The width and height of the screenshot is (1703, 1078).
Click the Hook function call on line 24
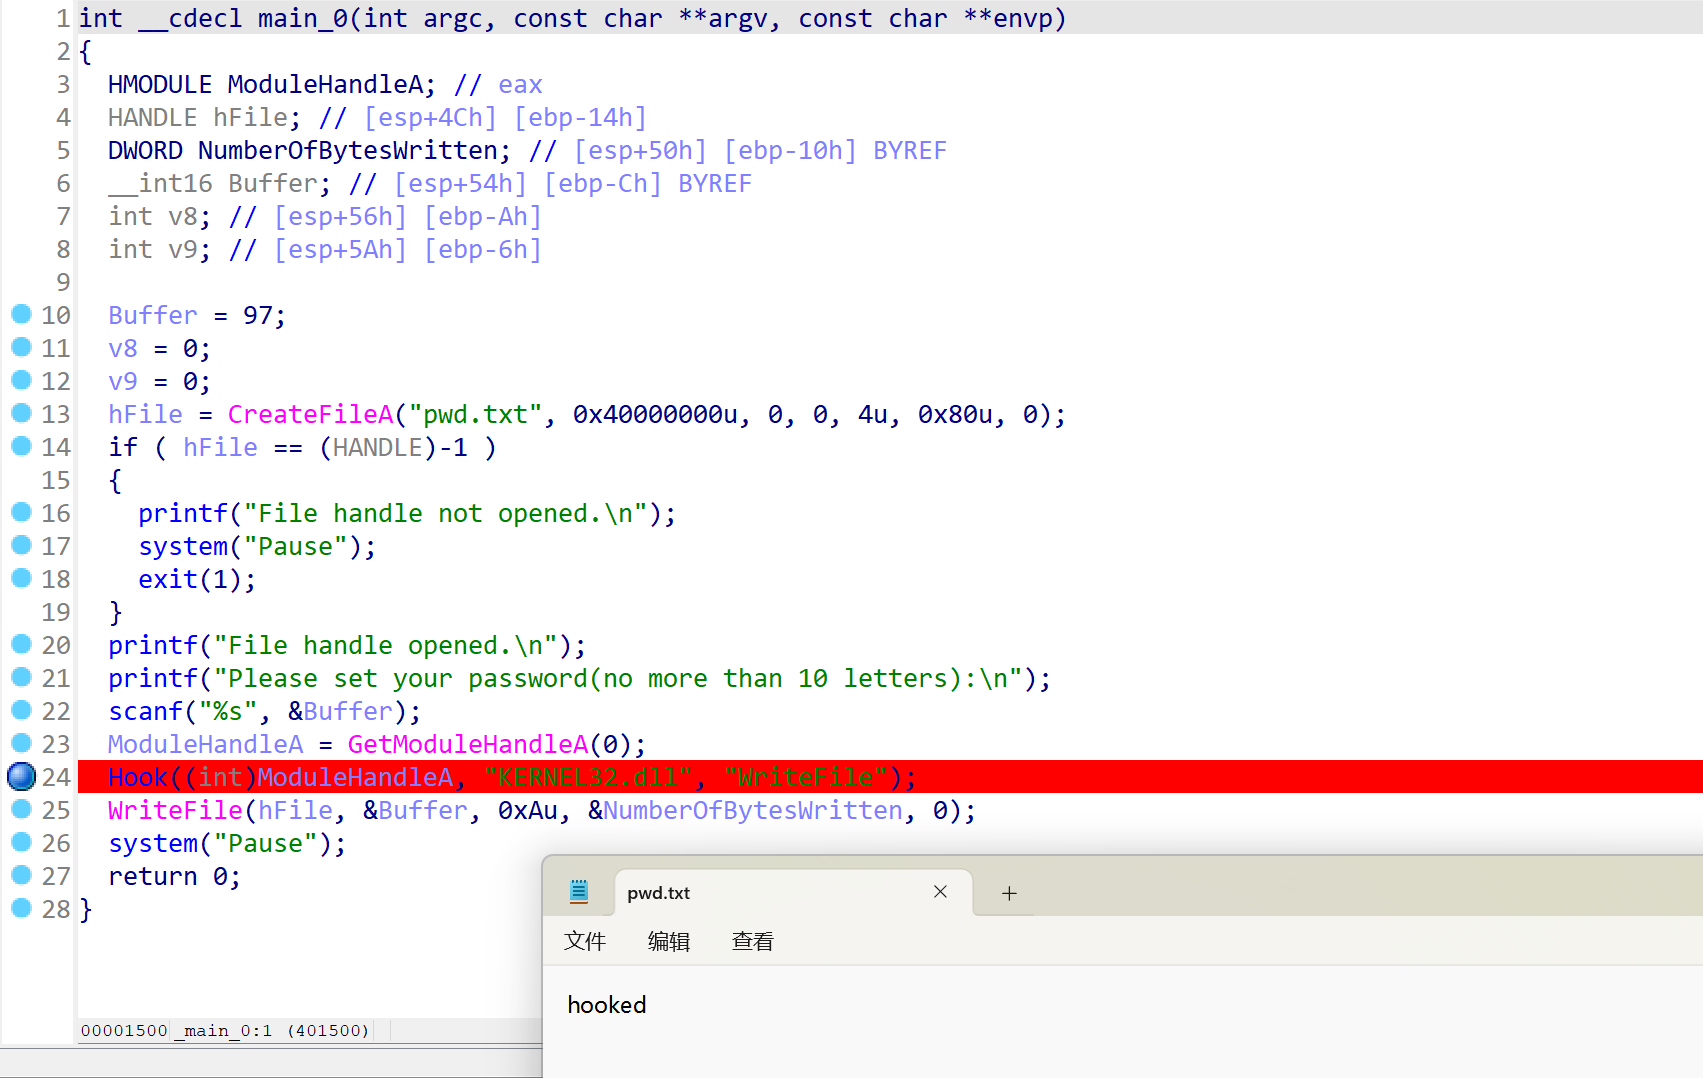point(138,777)
